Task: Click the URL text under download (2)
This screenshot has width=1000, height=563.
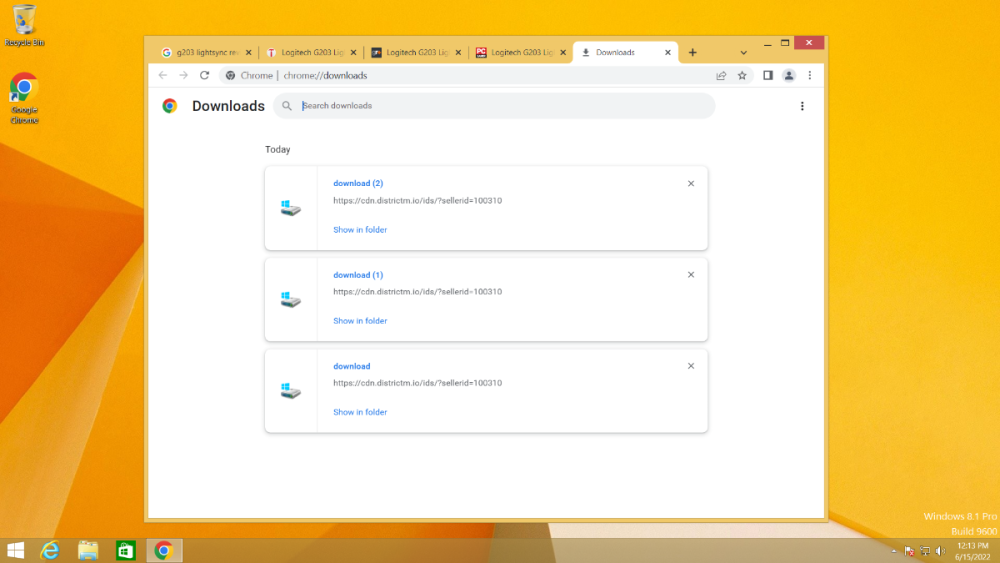Action: [417, 200]
